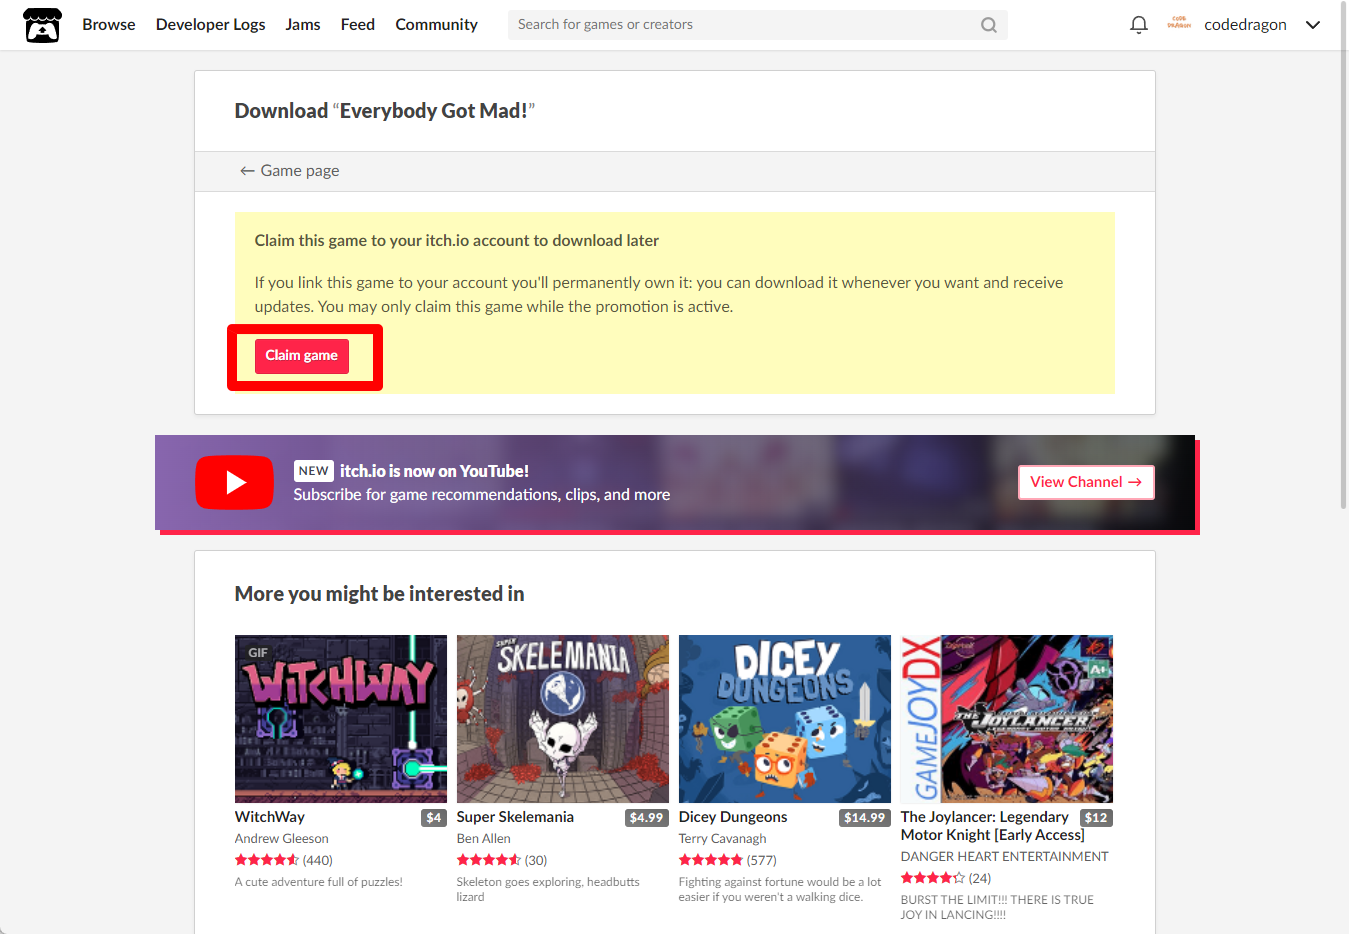Click the NEW badge in the YouTube banner
Image resolution: width=1349 pixels, height=934 pixels.
pyautogui.click(x=314, y=471)
